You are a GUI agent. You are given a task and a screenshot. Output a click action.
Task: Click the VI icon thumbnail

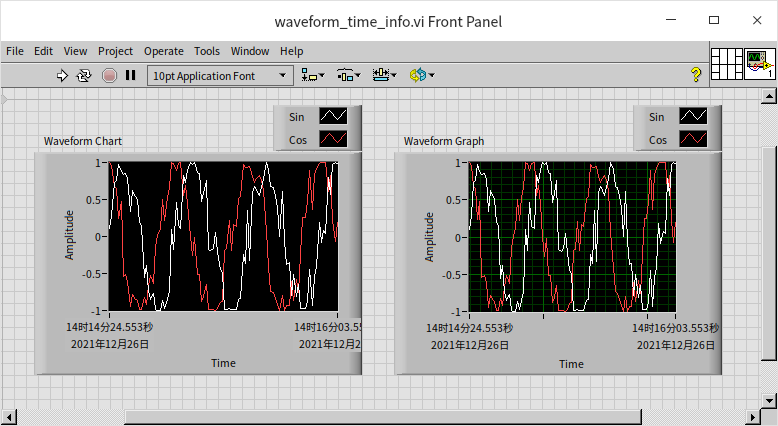coord(759,64)
